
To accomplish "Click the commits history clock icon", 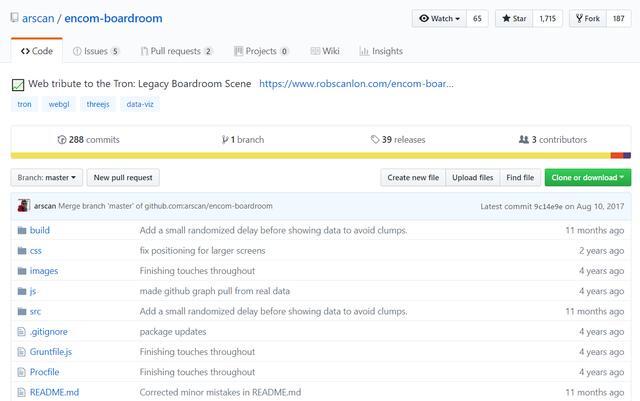I will pyautogui.click(x=62, y=140).
